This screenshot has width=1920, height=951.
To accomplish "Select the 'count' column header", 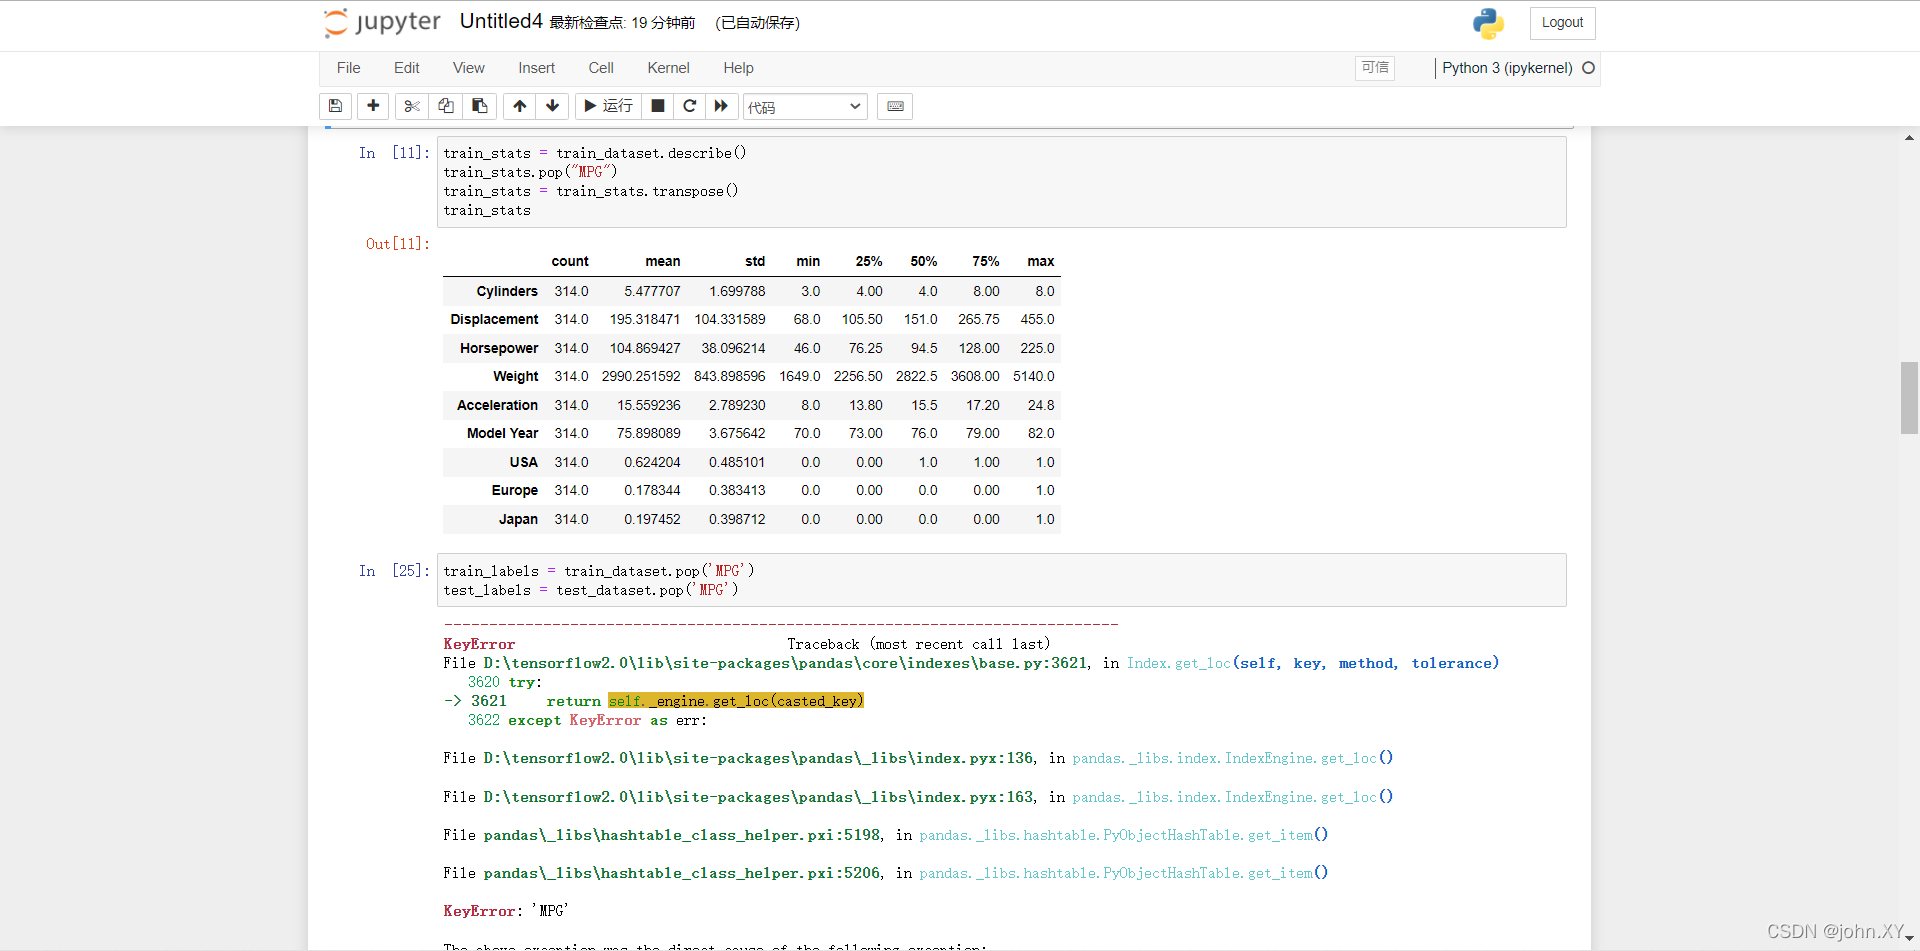I will click(x=570, y=262).
